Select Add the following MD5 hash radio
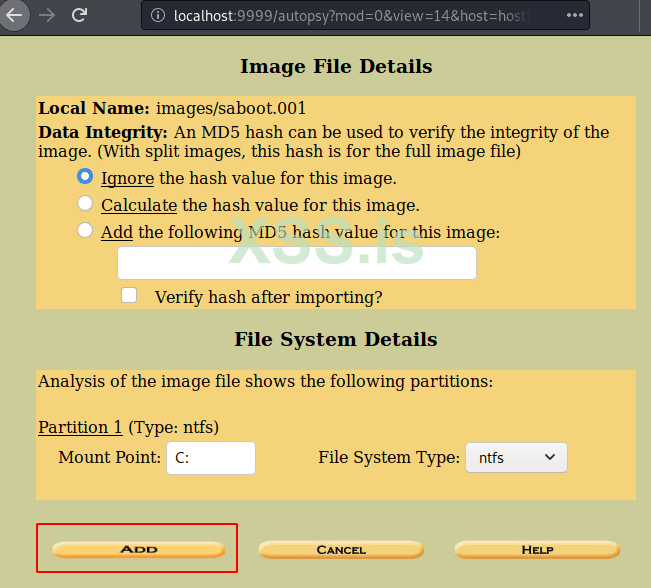The image size is (651, 588). [85, 230]
